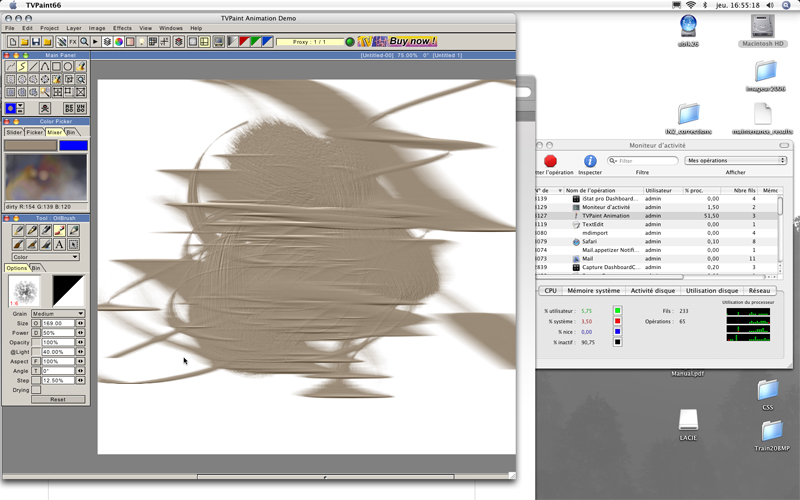Open the rainbow color wheel toolbar icon

(118, 42)
